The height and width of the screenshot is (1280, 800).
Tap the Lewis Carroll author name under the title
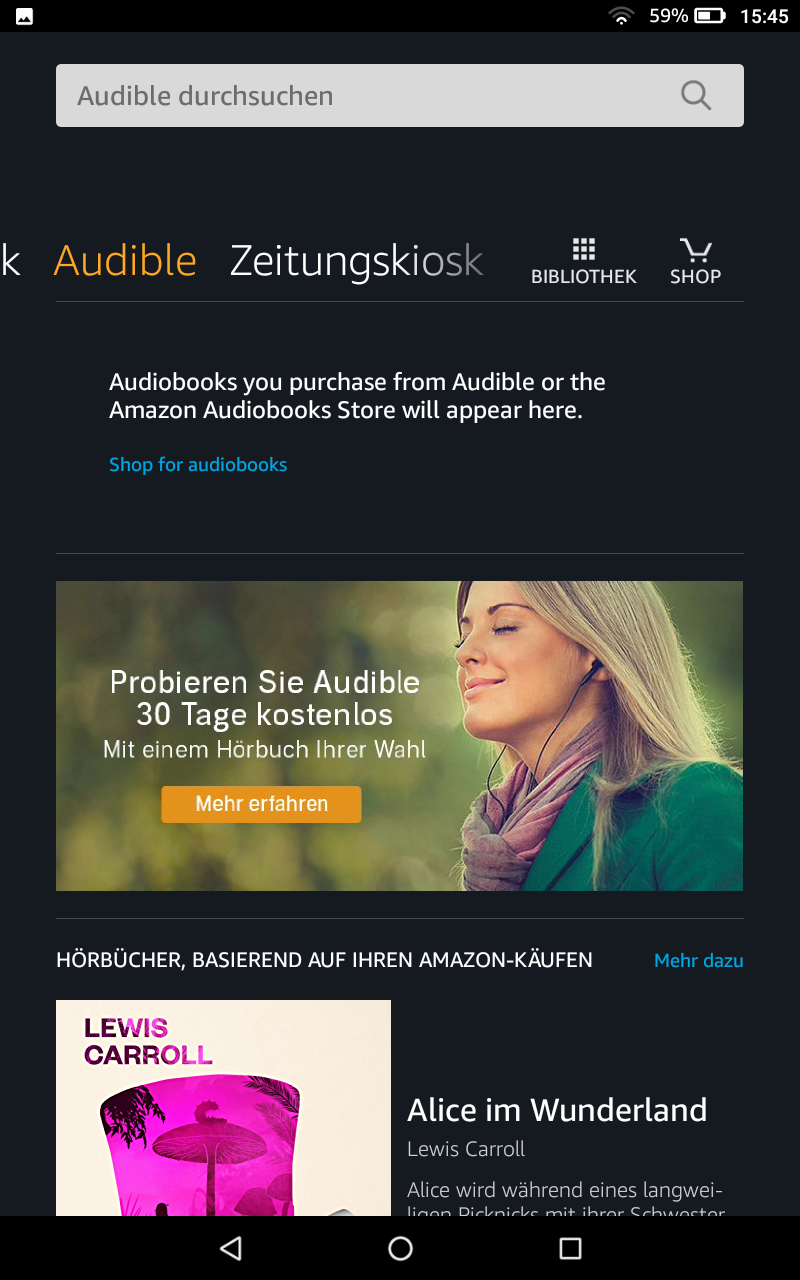coord(466,1149)
